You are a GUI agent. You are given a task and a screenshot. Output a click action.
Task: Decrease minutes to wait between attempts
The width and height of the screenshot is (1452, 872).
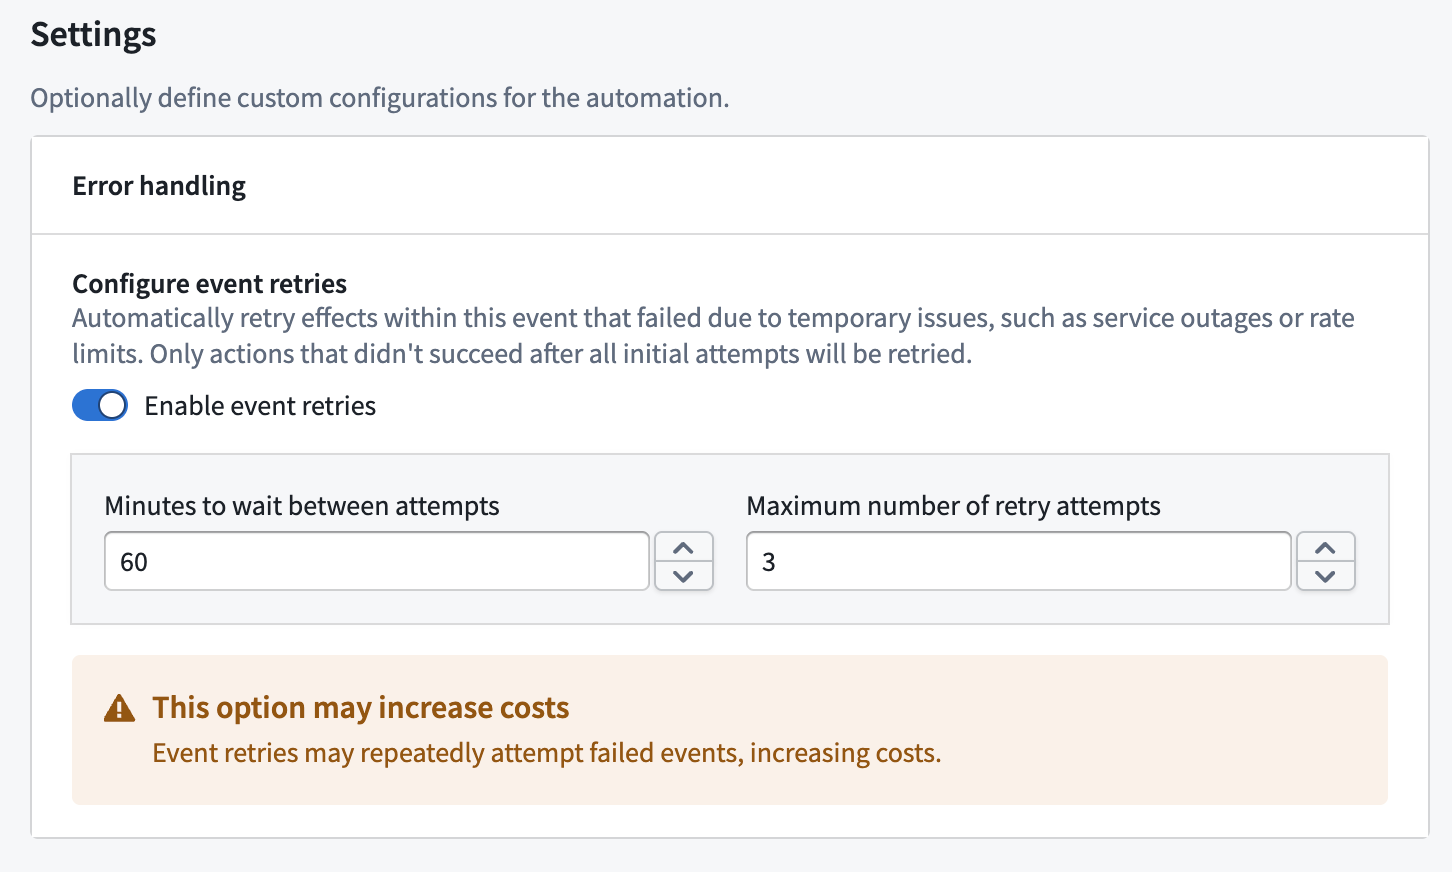click(684, 576)
